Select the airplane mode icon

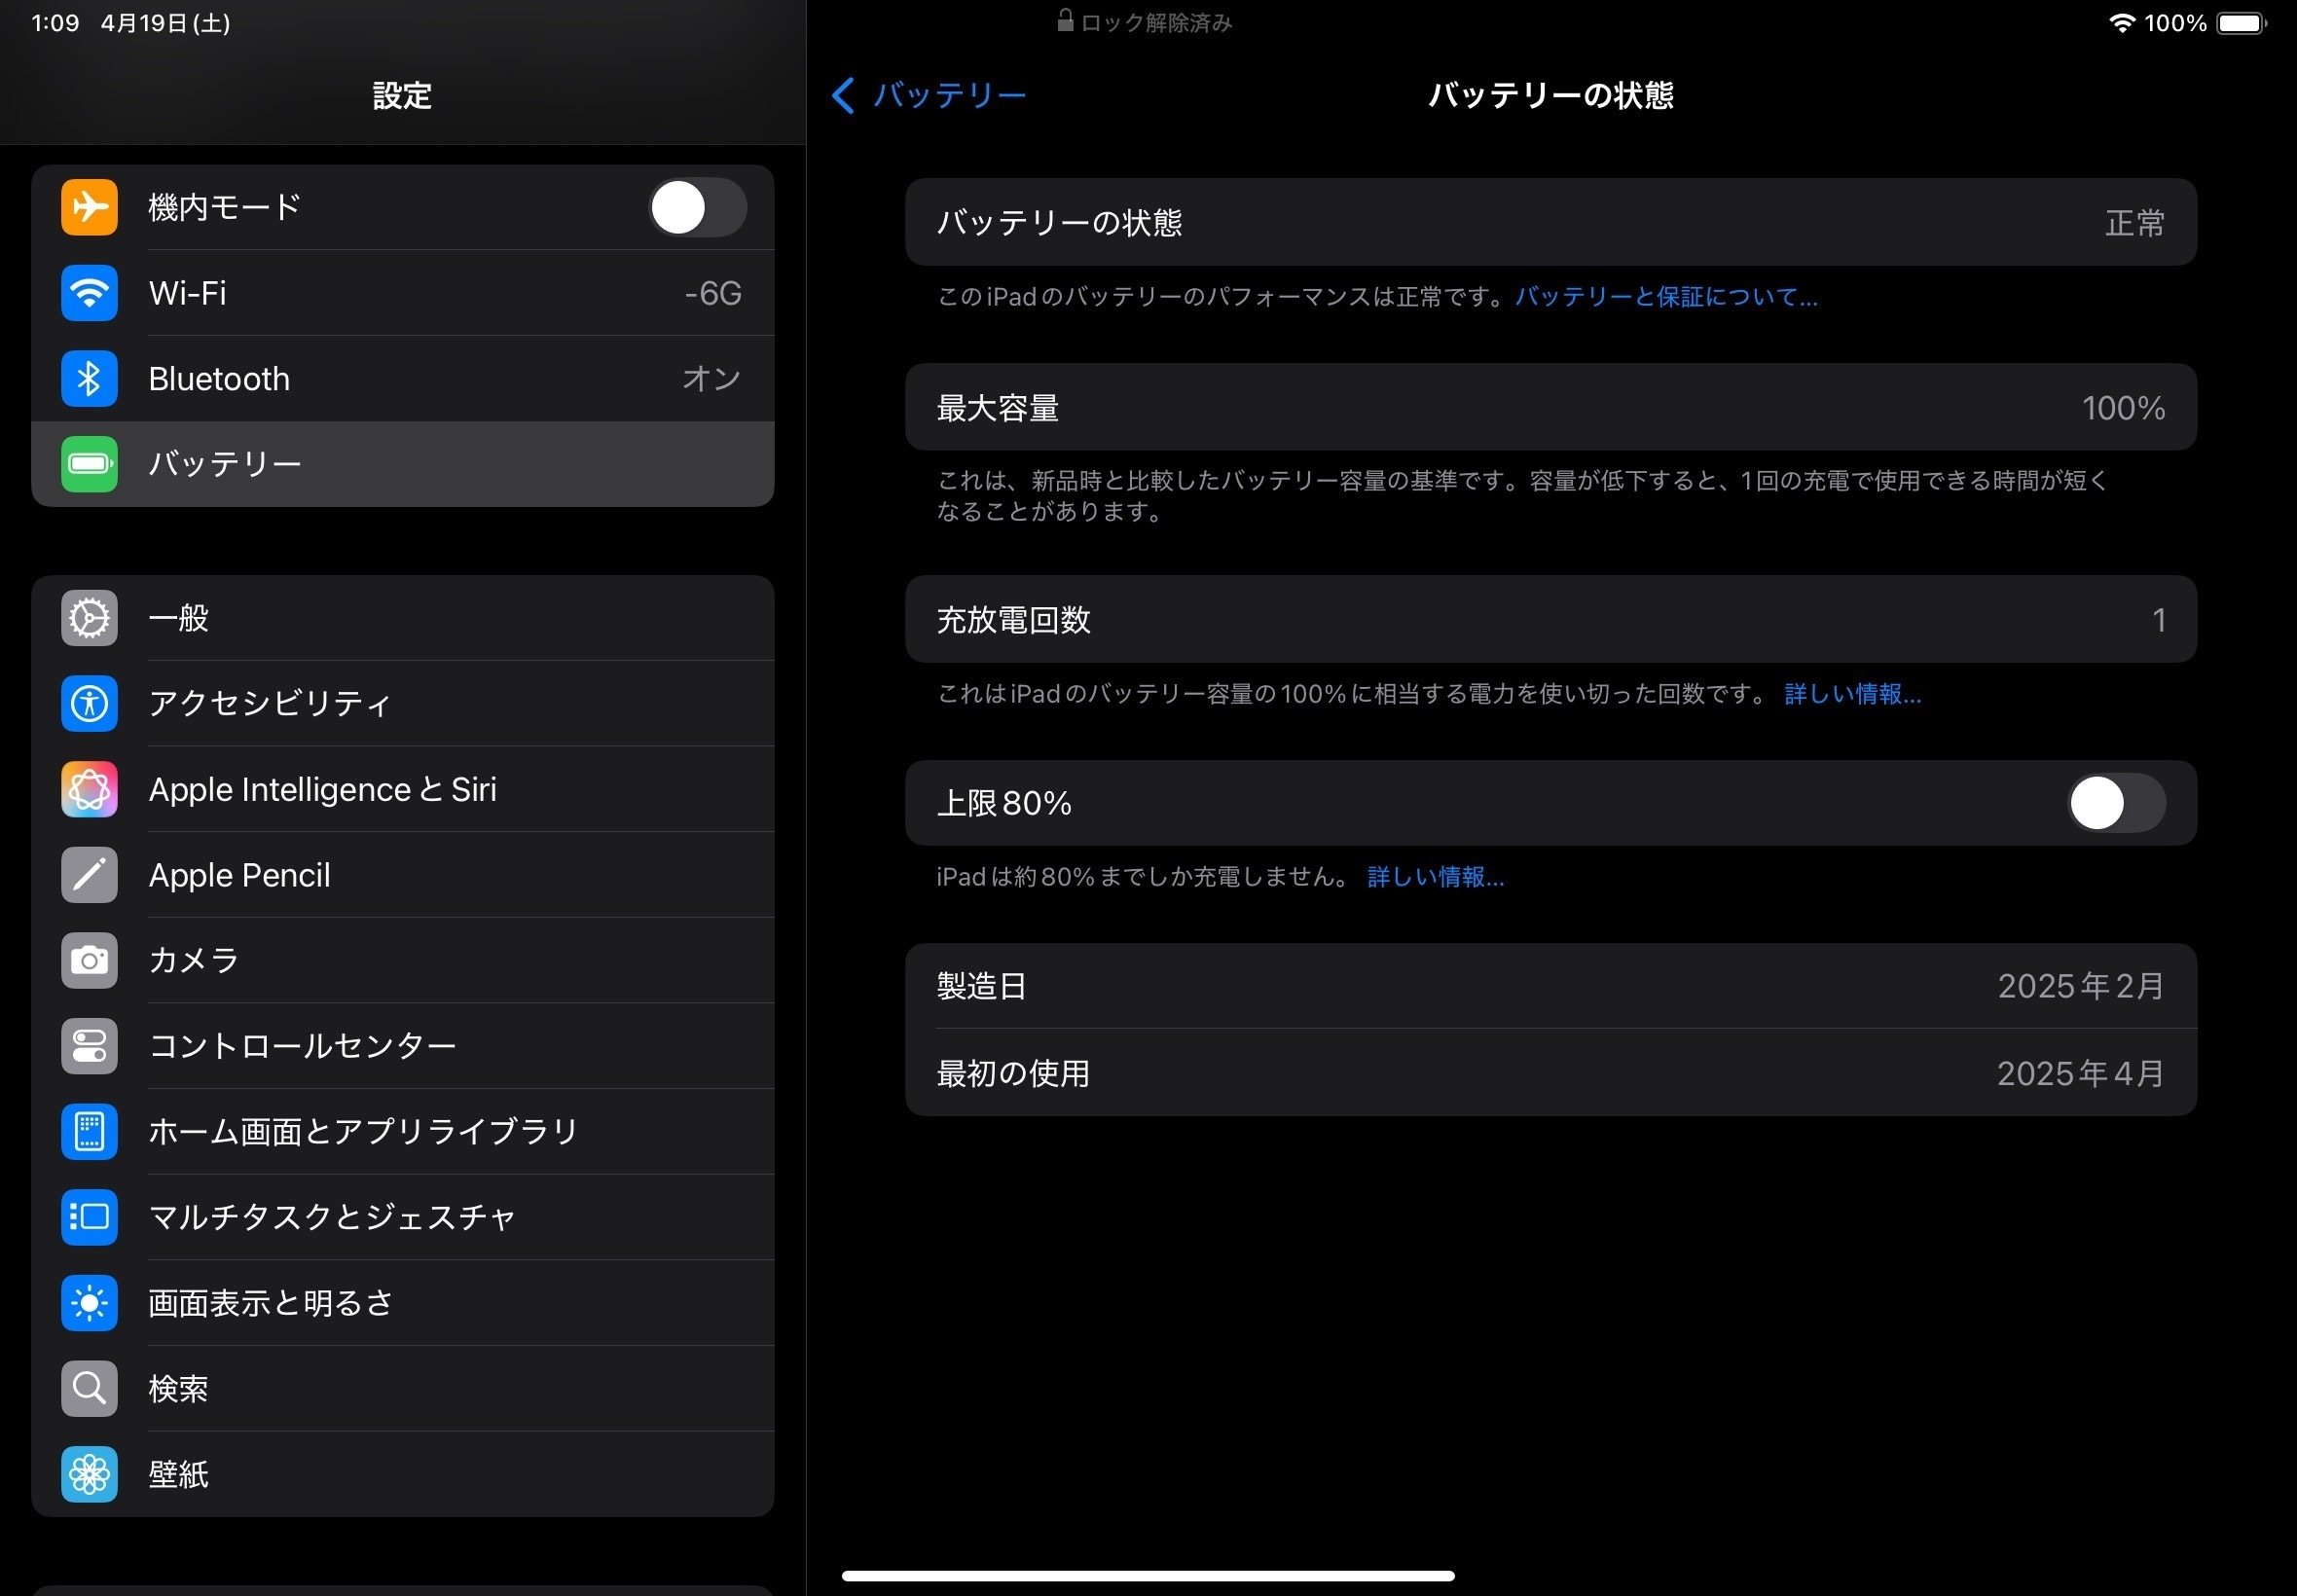pos(89,207)
